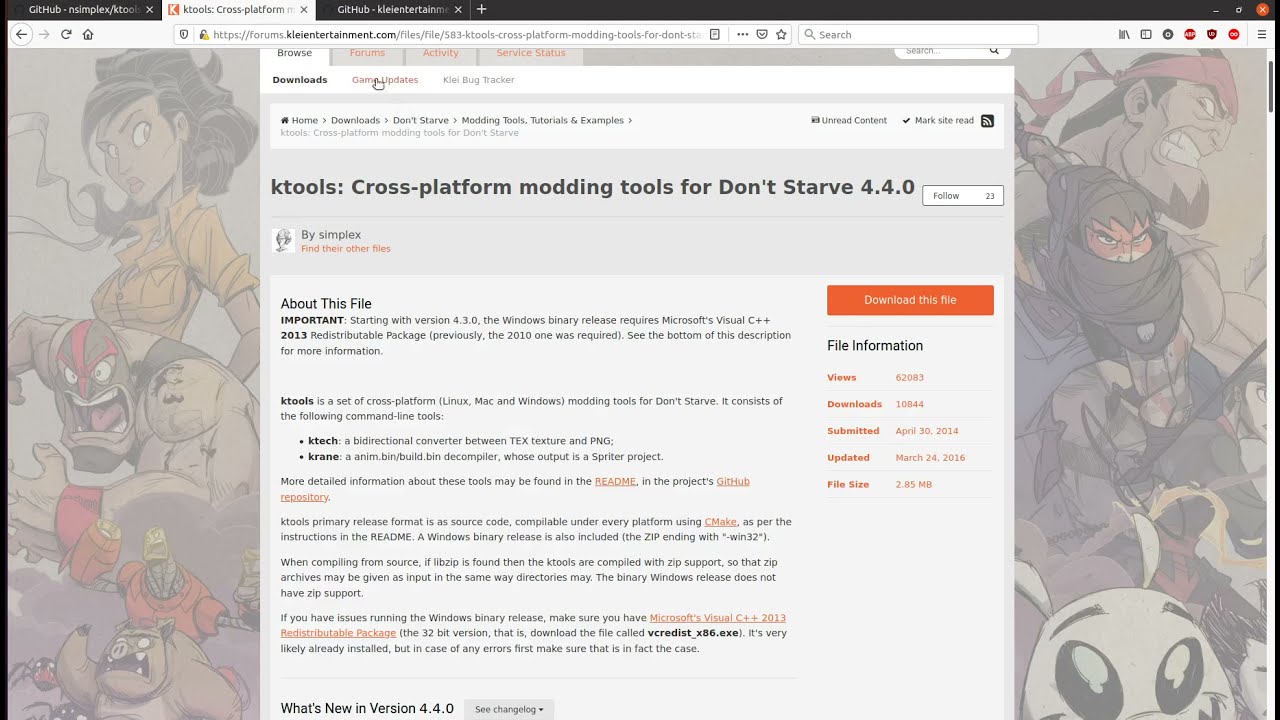The height and width of the screenshot is (720, 1280).
Task: Click the site security shield icon
Action: tap(183, 34)
